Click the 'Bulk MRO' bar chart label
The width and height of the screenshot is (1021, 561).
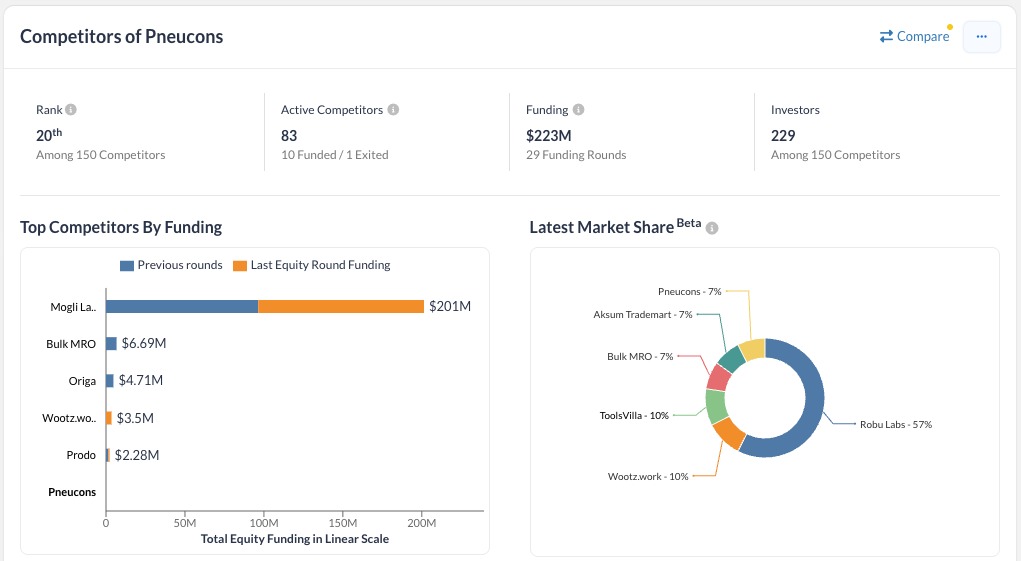click(x=71, y=344)
